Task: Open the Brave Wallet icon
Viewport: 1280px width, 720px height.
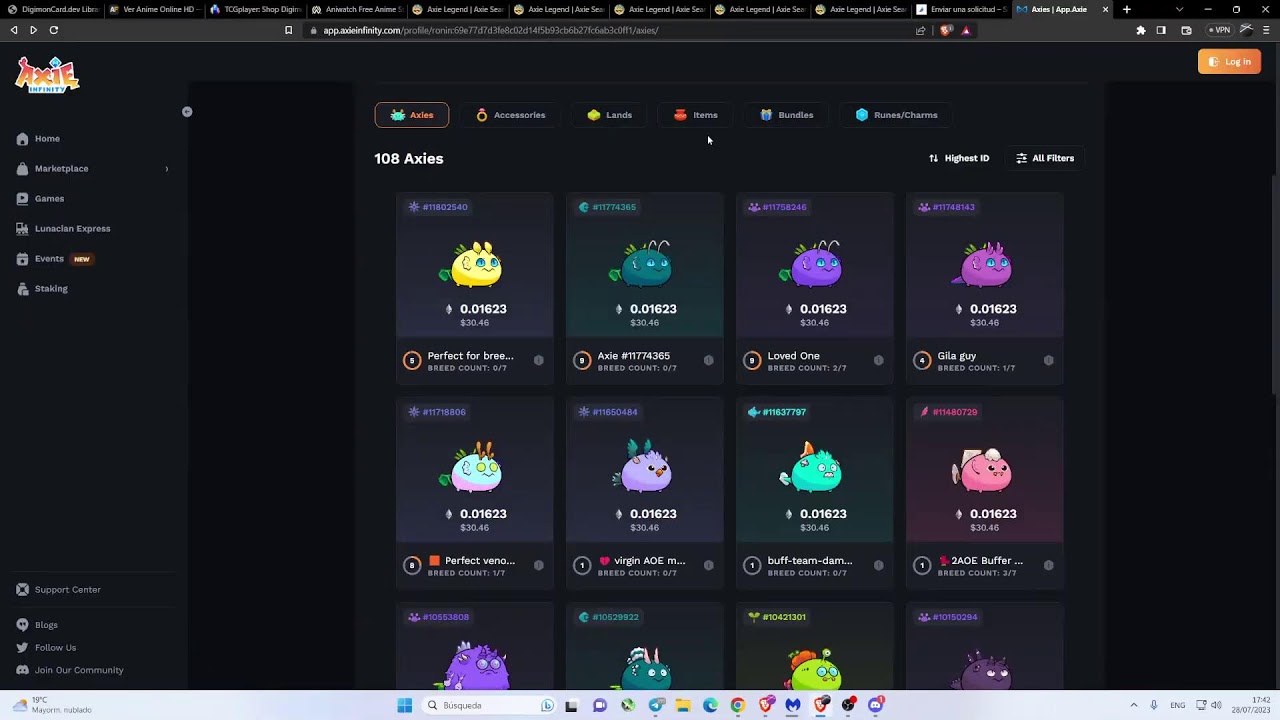Action: click(1186, 30)
